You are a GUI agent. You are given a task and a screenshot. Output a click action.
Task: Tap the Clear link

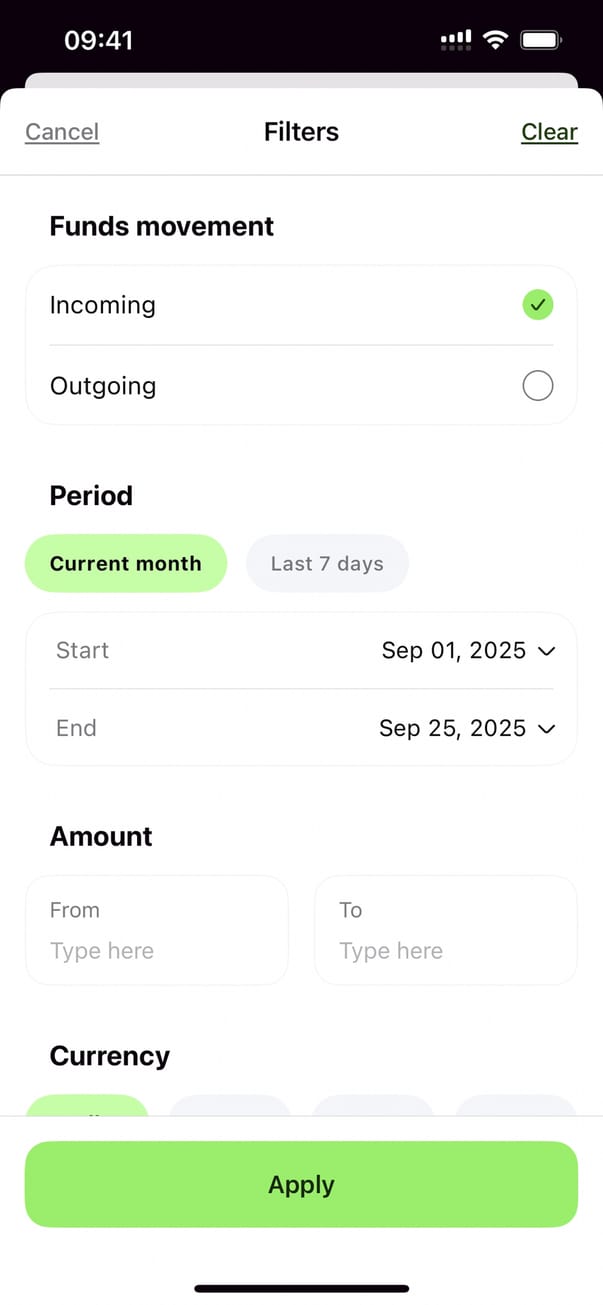click(549, 132)
